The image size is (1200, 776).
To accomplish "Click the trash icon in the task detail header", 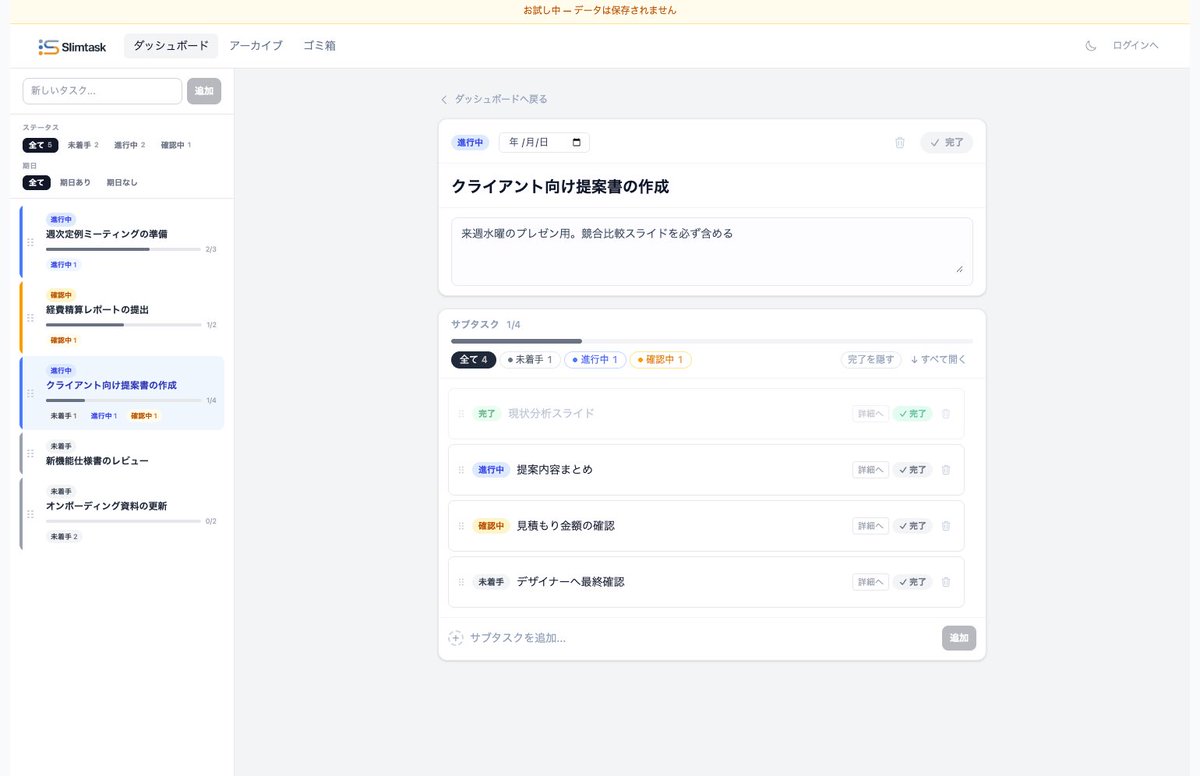I will point(899,142).
